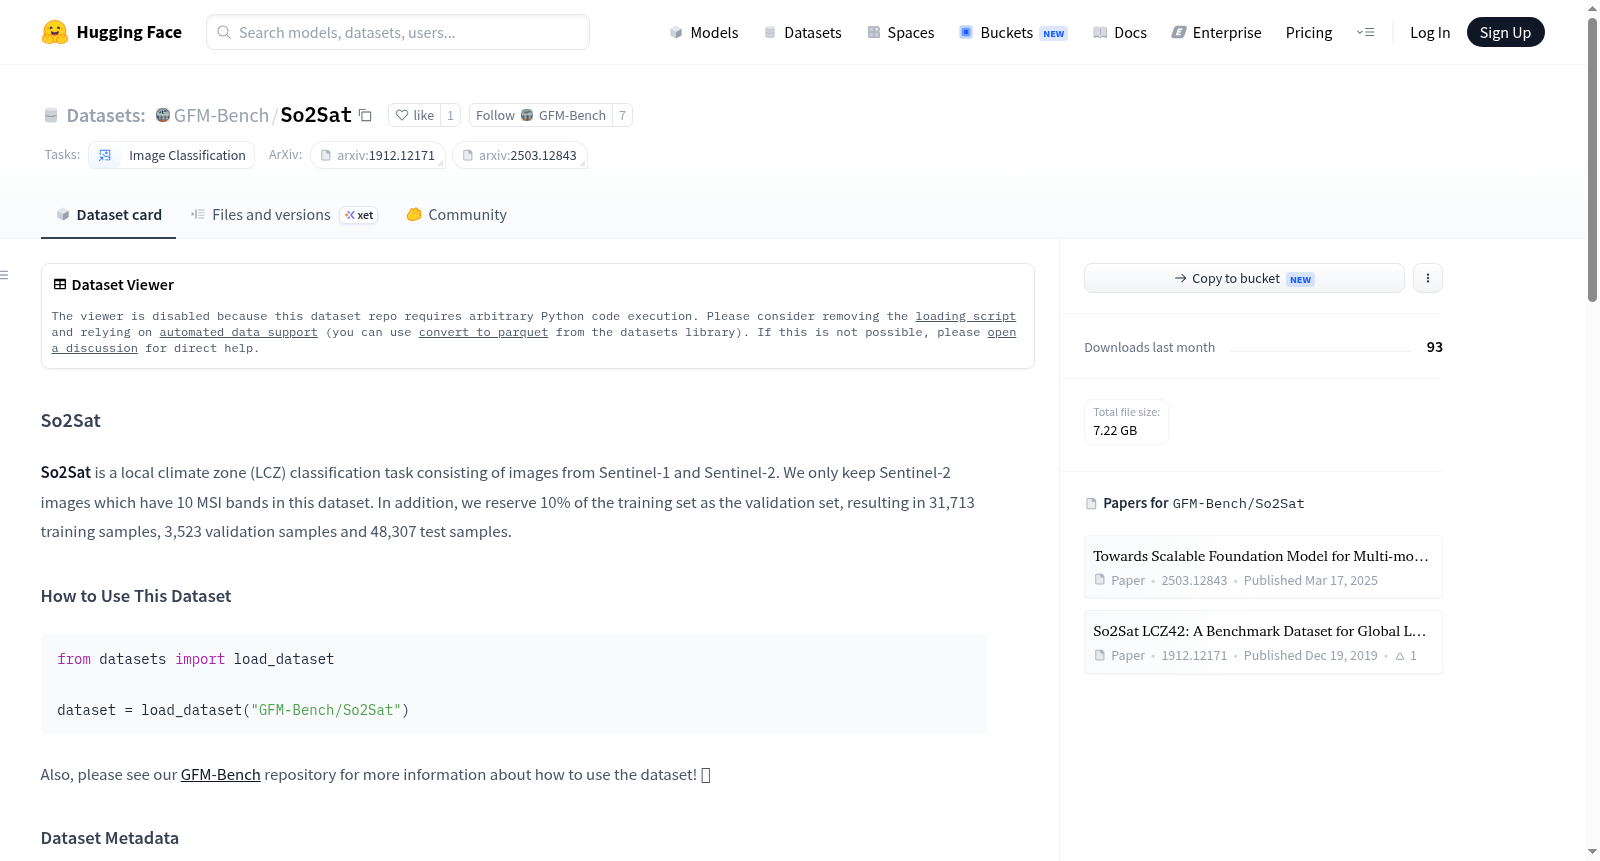Open the Docs page
The width and height of the screenshot is (1600, 861).
coord(1119,33)
